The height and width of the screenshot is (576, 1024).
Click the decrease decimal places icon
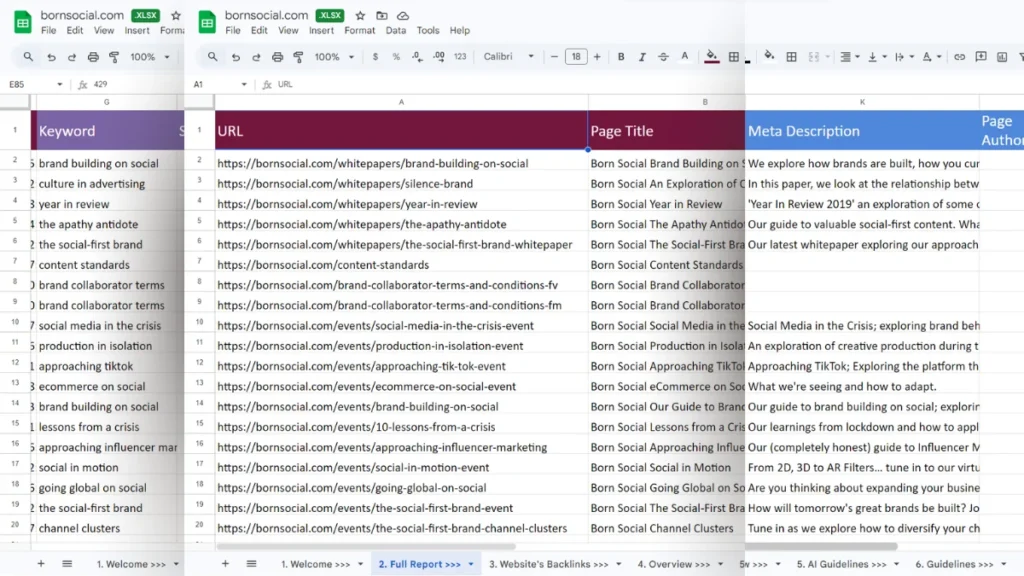click(x=415, y=57)
